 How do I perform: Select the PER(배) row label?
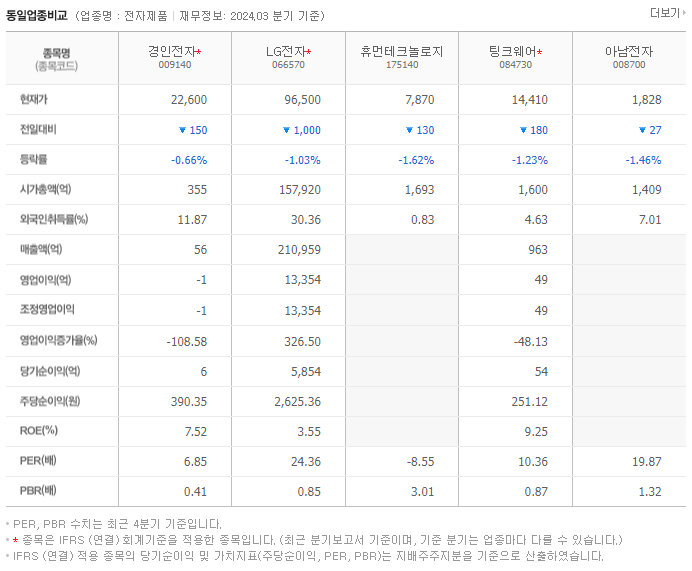coord(38,461)
